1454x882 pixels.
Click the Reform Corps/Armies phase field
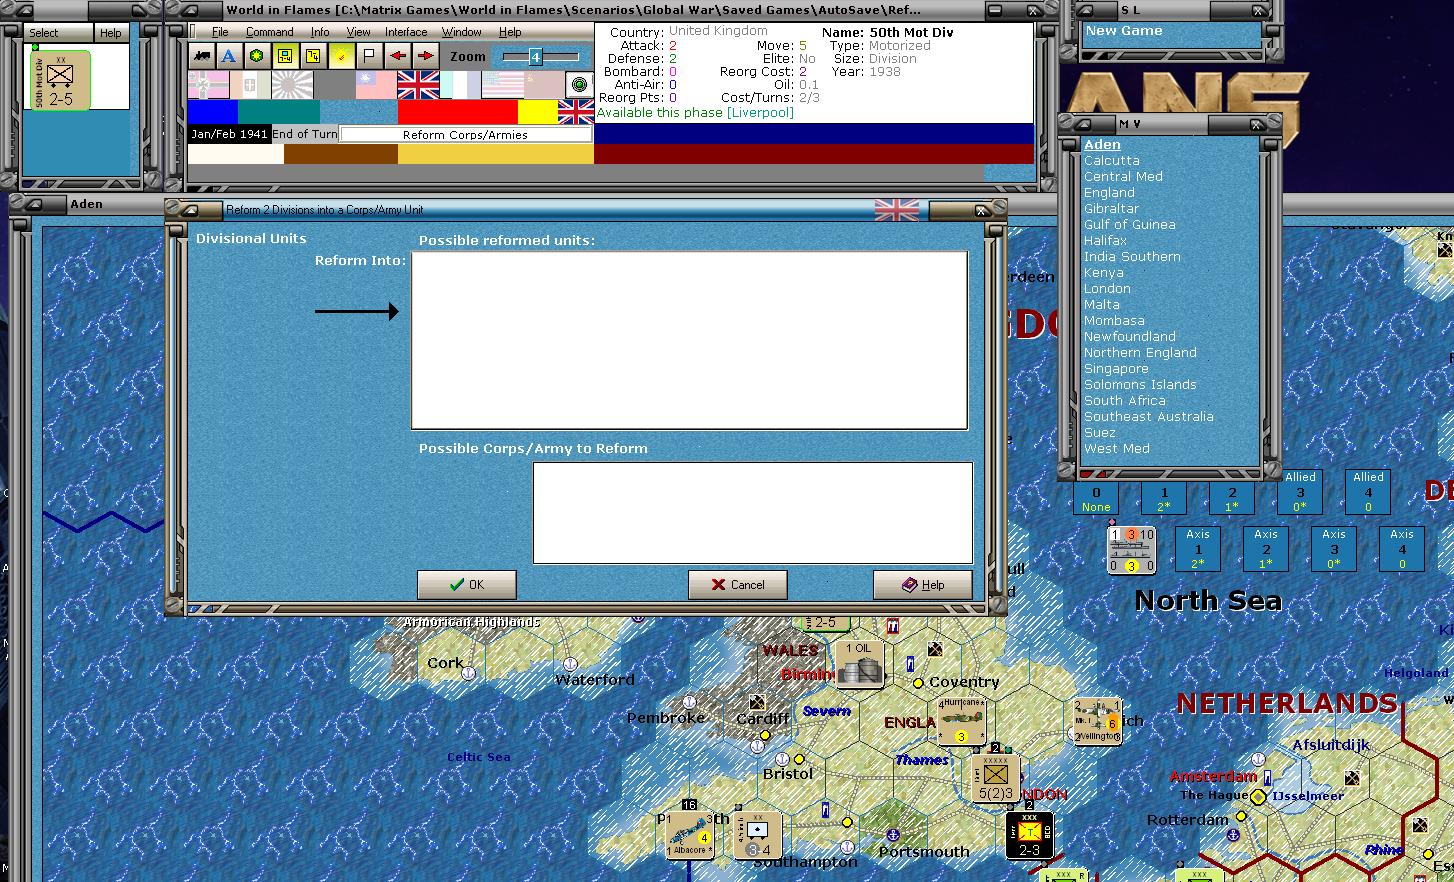click(465, 134)
